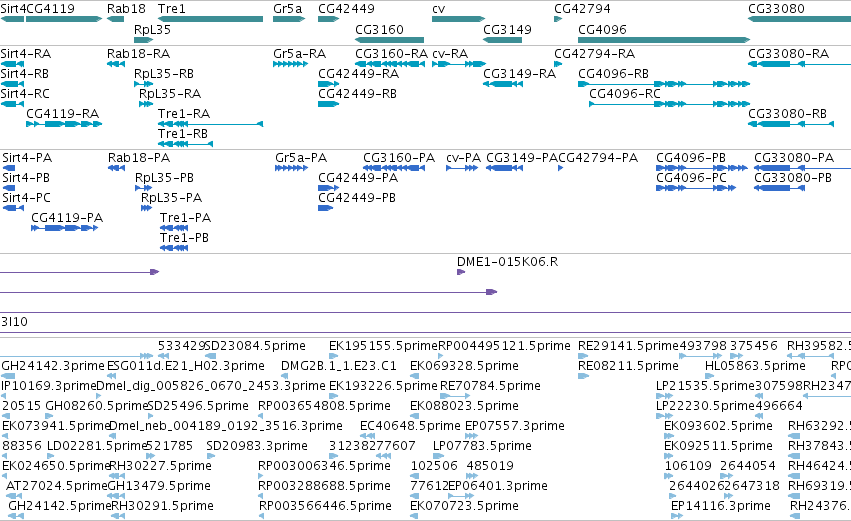Open transcript CG4119-RA
This screenshot has height=521, width=851.
point(62,114)
